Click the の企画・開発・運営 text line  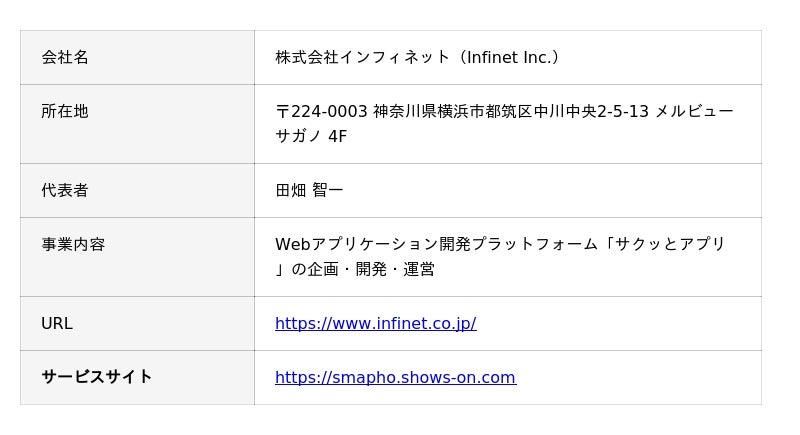click(x=363, y=269)
